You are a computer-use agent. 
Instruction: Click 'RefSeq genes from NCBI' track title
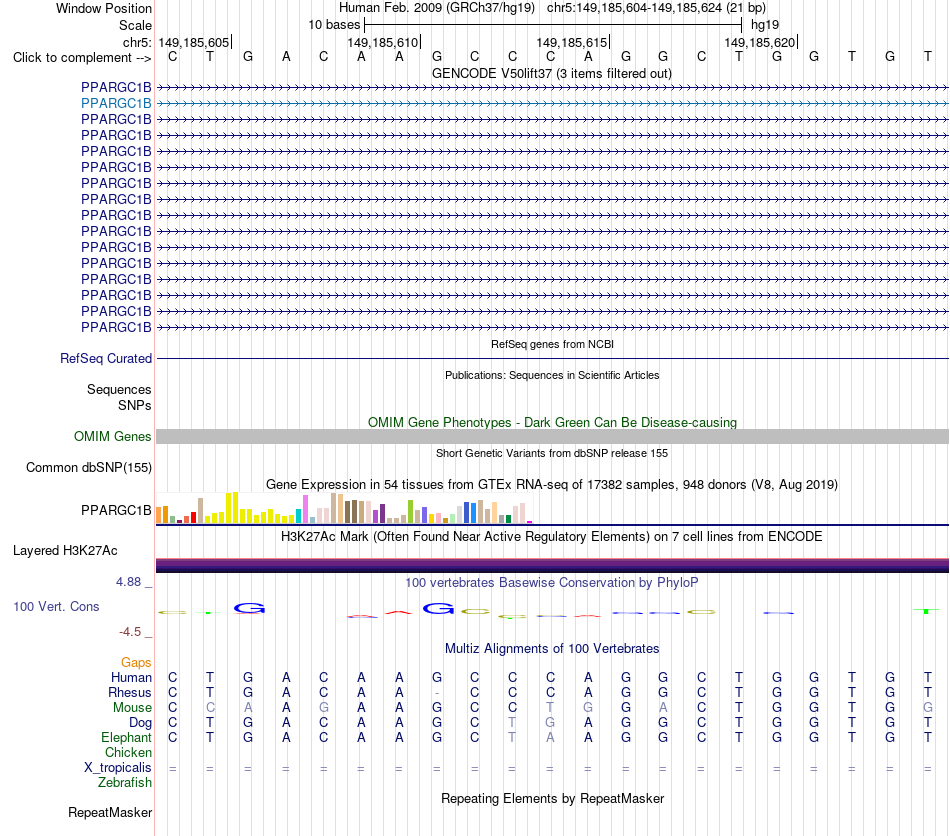552,344
